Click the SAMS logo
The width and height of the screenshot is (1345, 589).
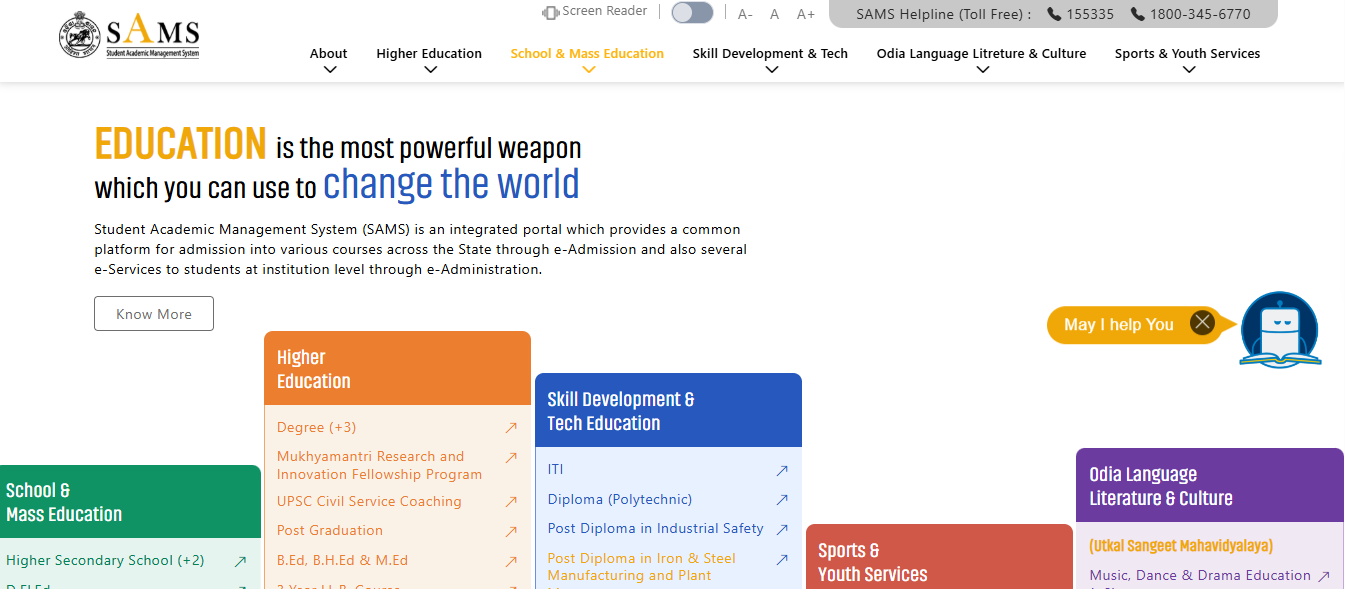click(129, 37)
